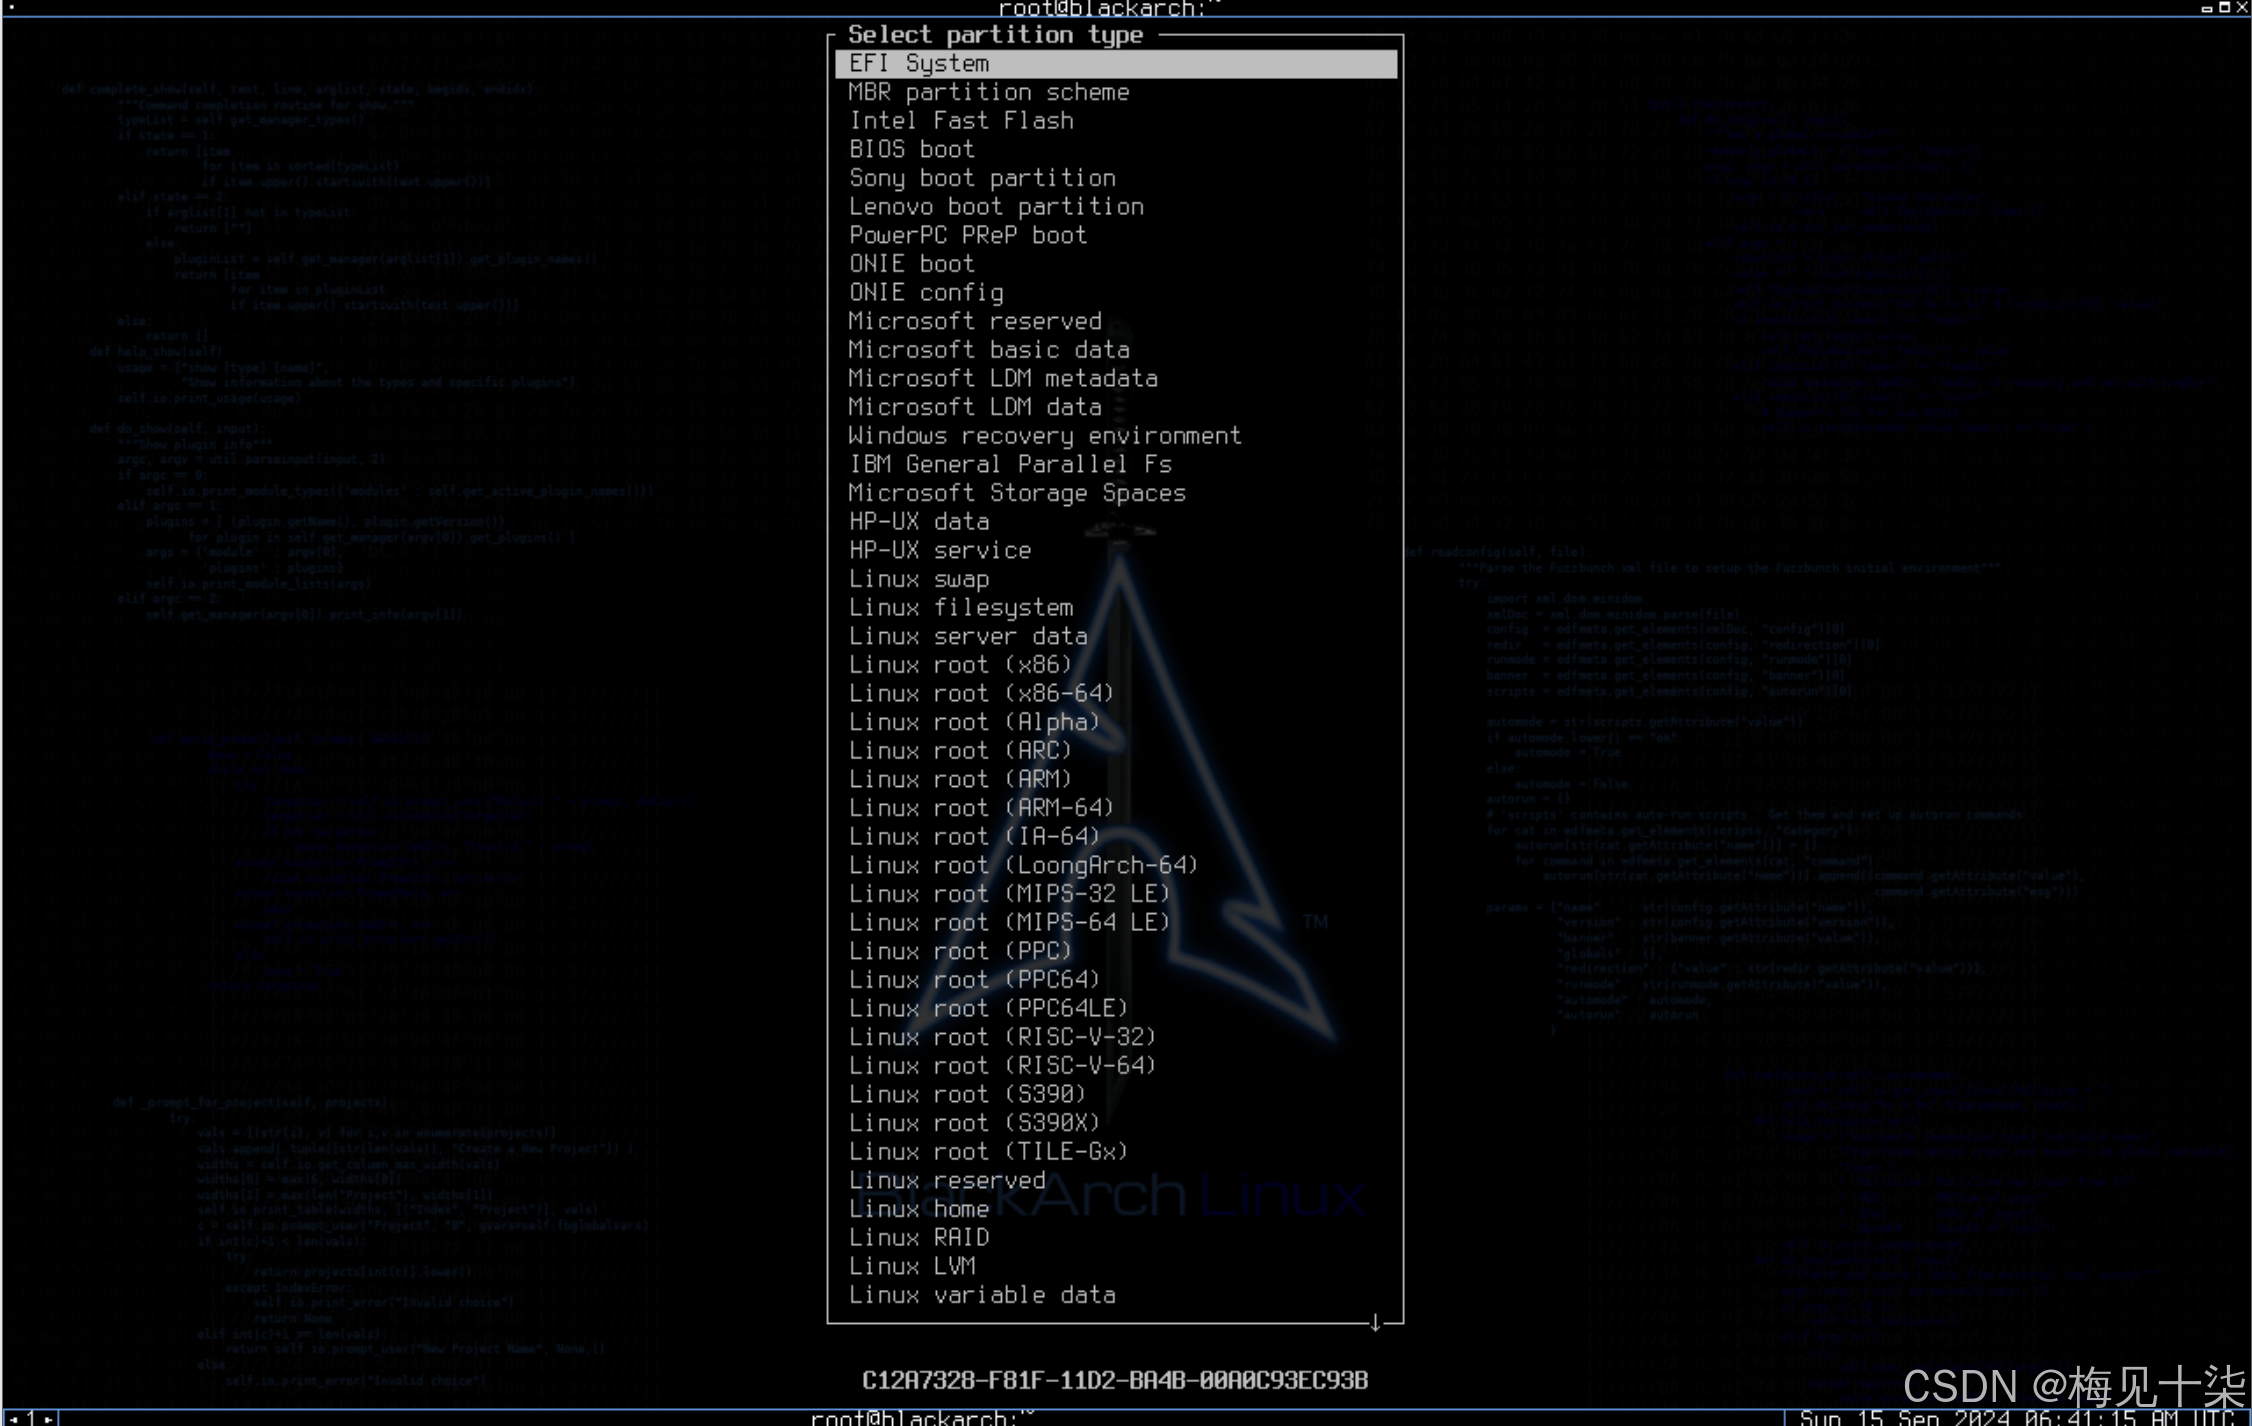Select Linux filesystem in the list
This screenshot has width=2252, height=1426.
tap(960, 608)
